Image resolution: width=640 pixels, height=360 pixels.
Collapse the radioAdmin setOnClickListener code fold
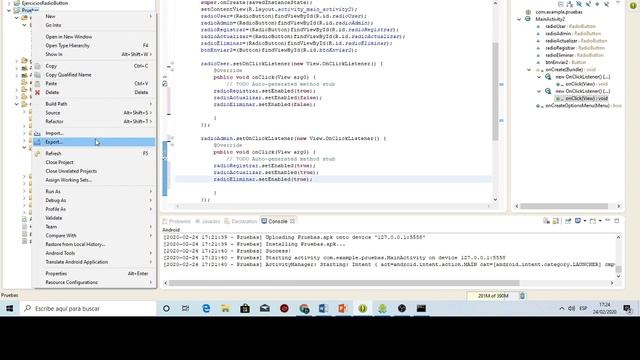coord(172,138)
